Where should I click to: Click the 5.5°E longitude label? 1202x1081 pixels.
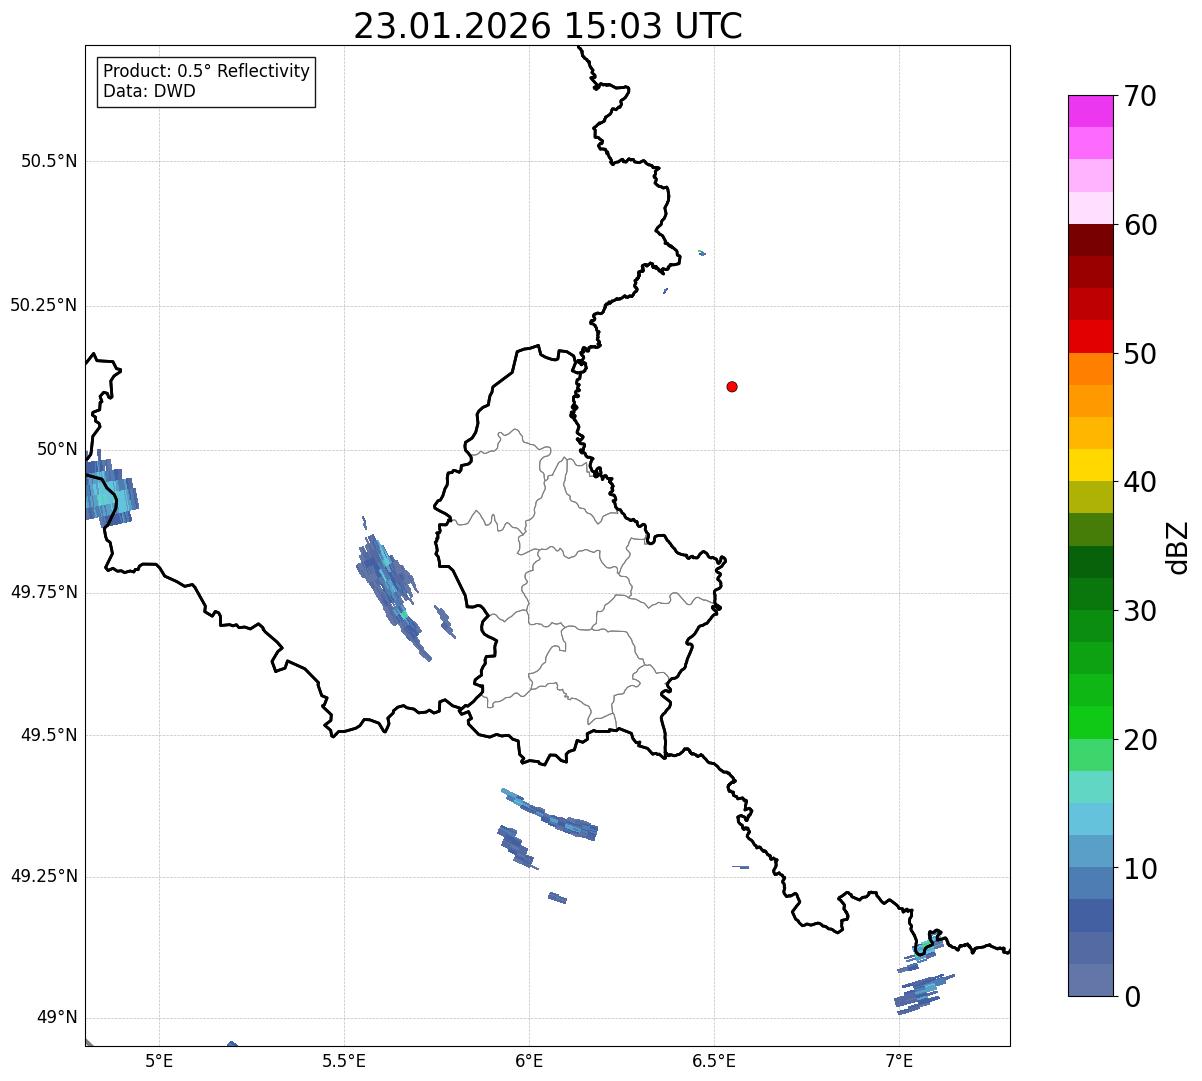(x=344, y=1061)
